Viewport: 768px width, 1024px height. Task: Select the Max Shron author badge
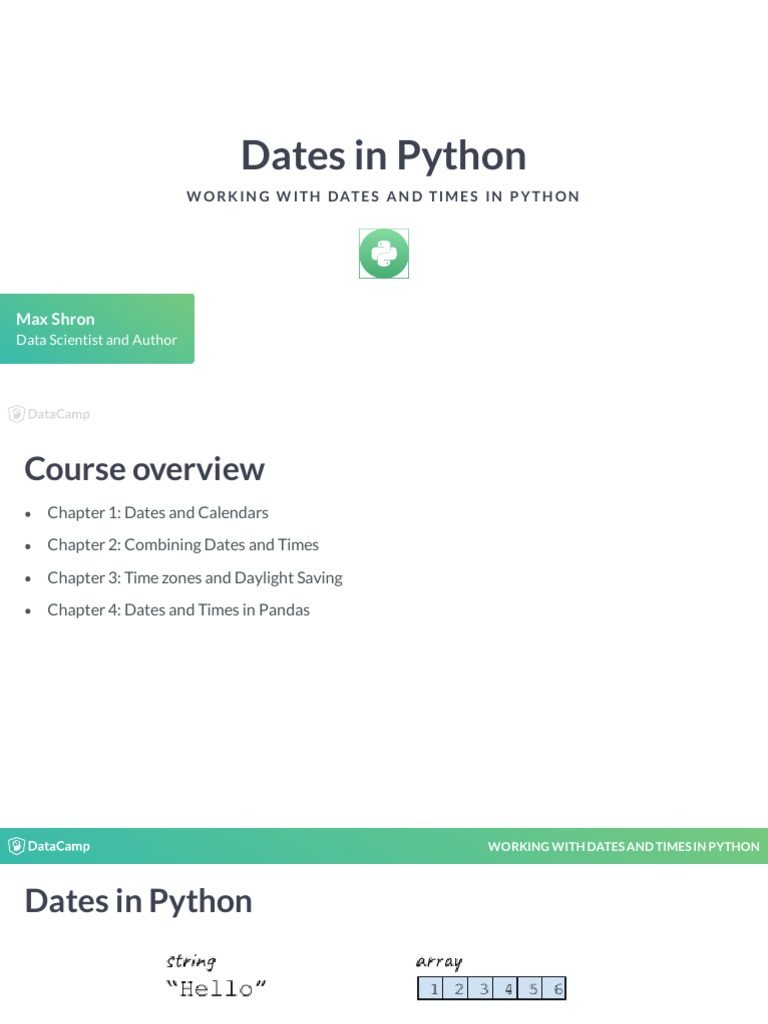click(x=97, y=328)
